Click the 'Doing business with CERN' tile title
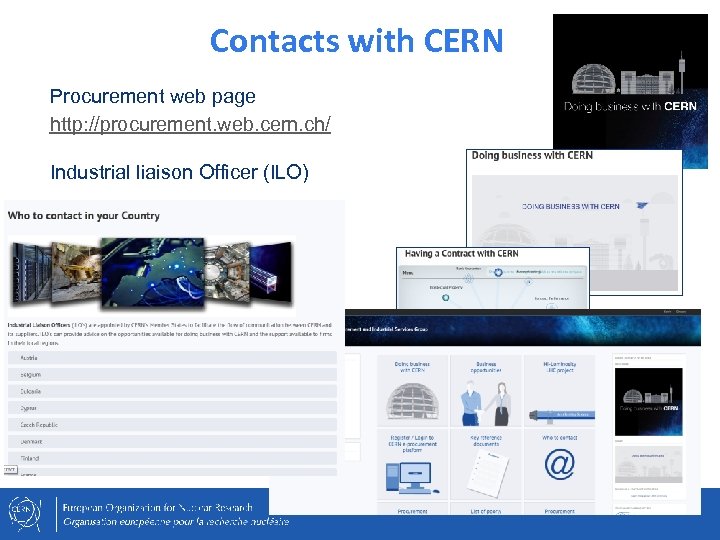720x540 pixels. [412, 367]
